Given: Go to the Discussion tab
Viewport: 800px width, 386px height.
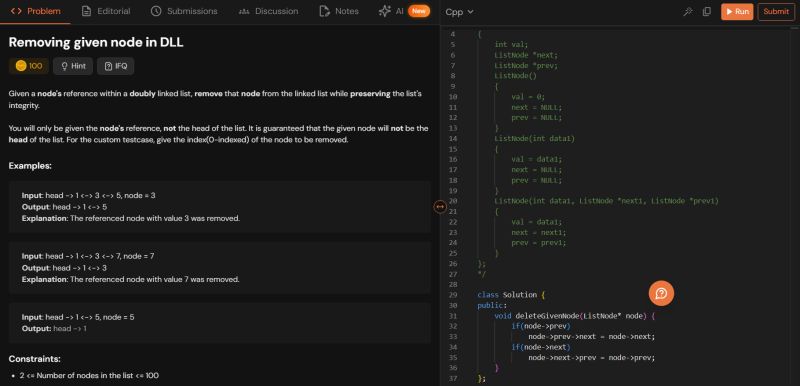Looking at the screenshot, I should [268, 11].
